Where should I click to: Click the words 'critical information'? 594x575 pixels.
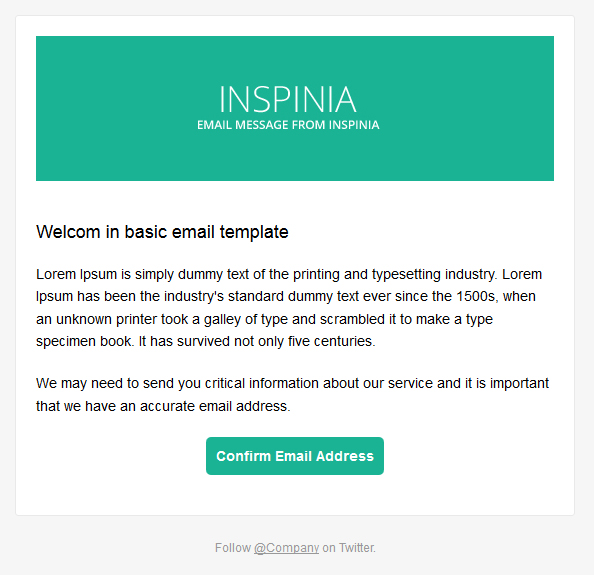pos(262,383)
